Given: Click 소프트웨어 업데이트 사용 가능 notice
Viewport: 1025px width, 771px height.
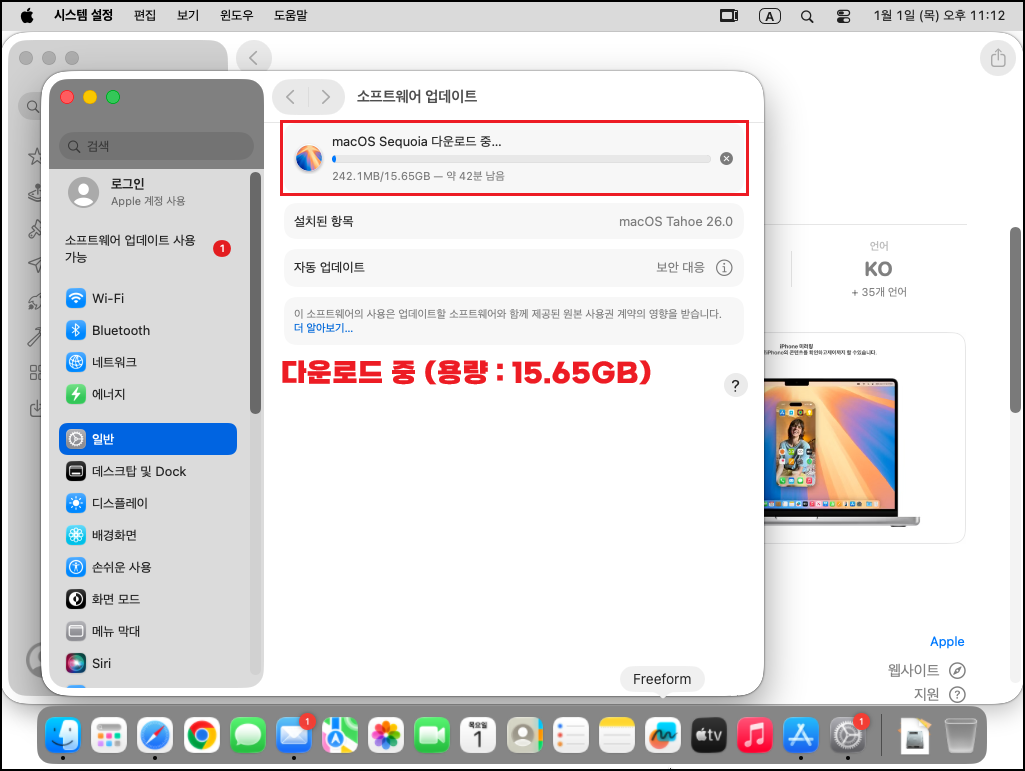Looking at the screenshot, I should pos(148,248).
